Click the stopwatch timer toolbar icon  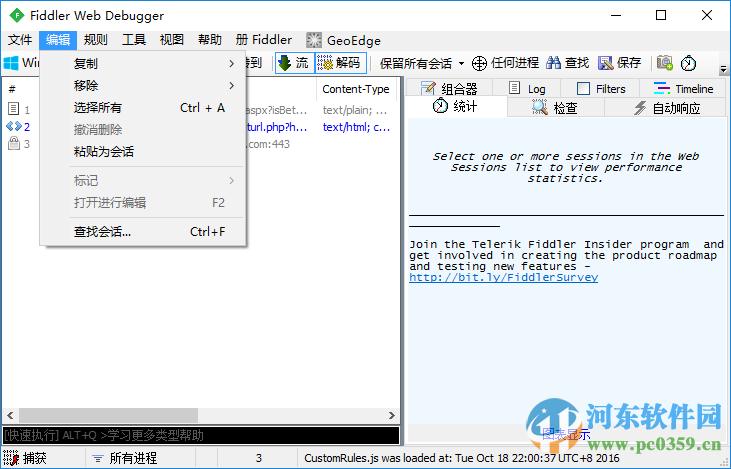coord(689,63)
